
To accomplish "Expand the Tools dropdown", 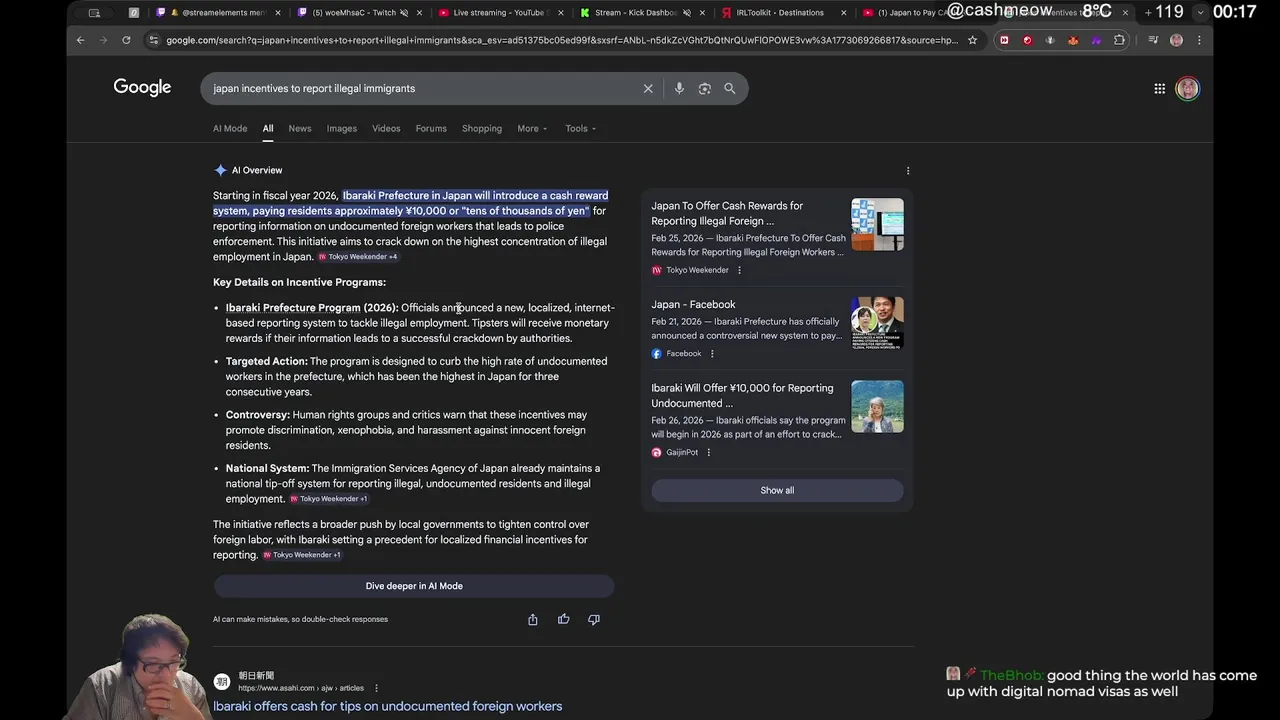I will [581, 128].
